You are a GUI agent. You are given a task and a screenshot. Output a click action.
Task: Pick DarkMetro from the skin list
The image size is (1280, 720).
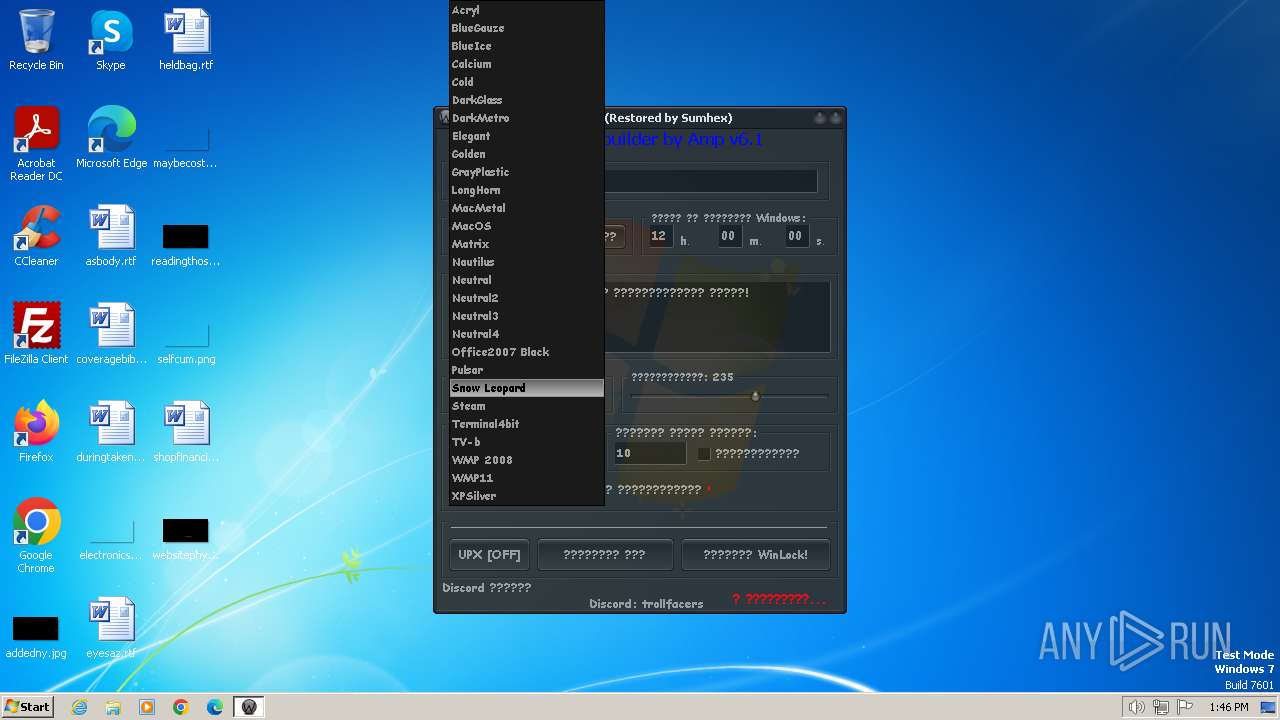[x=527, y=118]
